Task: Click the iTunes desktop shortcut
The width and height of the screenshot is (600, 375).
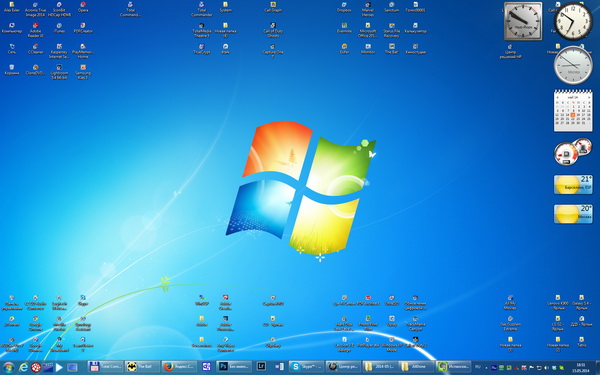Action: 59,28
